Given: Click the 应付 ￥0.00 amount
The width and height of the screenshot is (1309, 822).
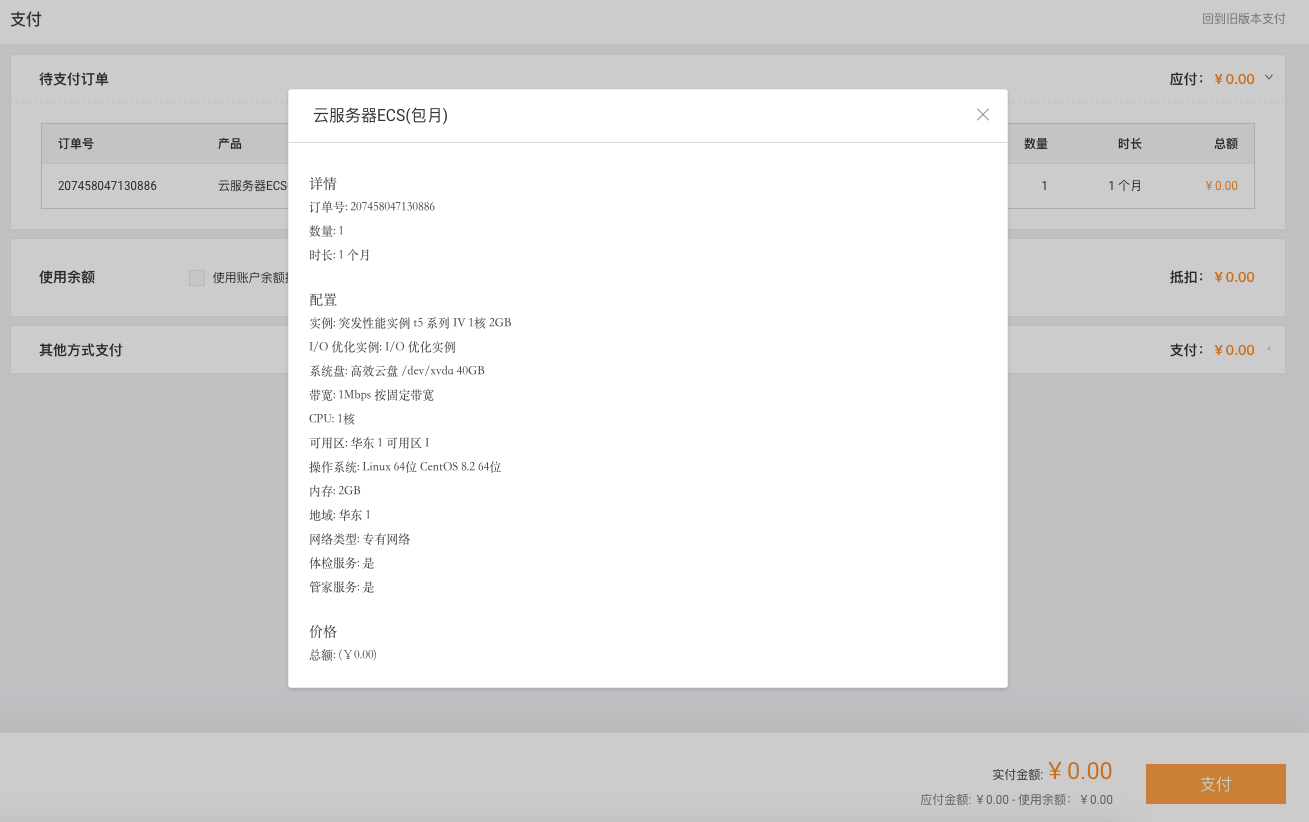Looking at the screenshot, I should click(1234, 79).
